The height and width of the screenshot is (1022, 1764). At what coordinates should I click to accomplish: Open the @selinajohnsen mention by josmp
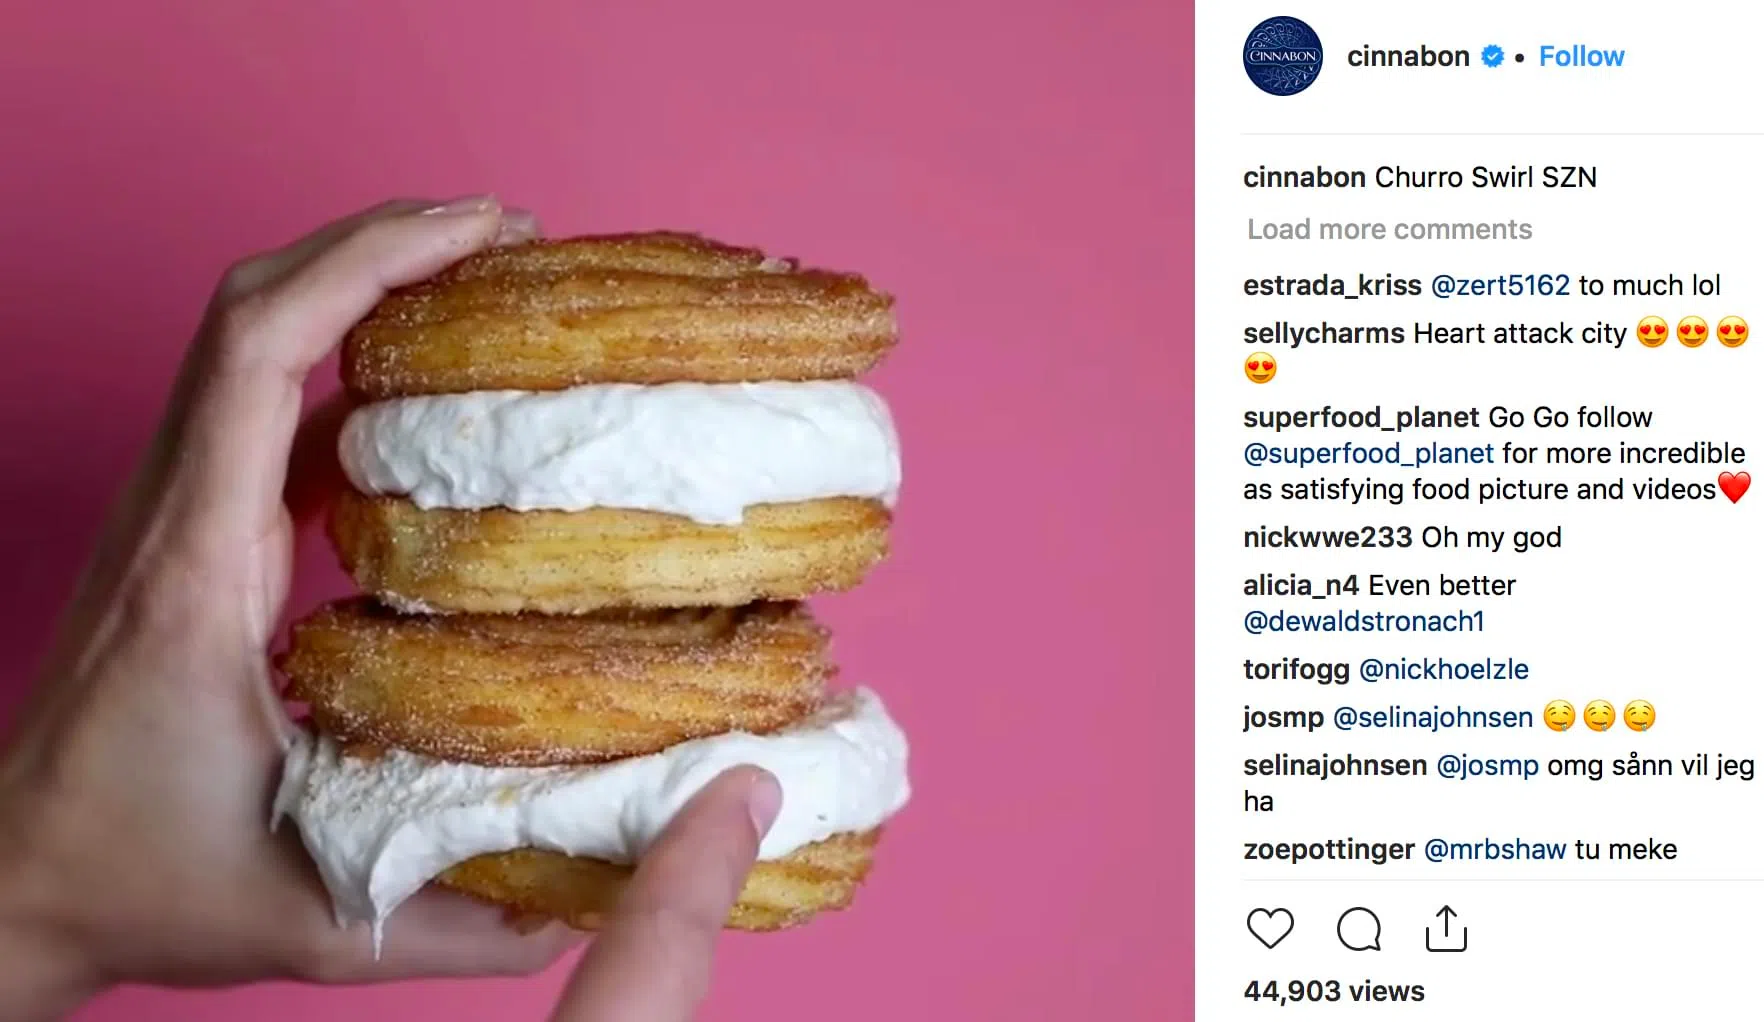[x=1432, y=717]
